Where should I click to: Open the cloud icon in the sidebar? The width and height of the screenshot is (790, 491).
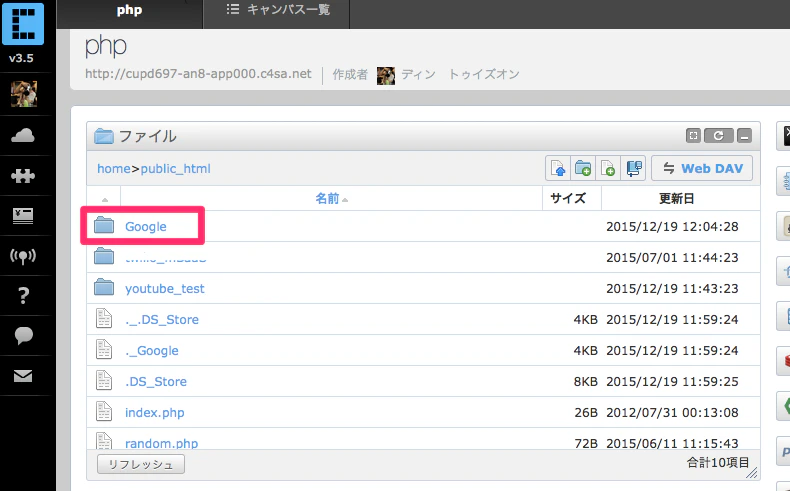click(x=23, y=135)
